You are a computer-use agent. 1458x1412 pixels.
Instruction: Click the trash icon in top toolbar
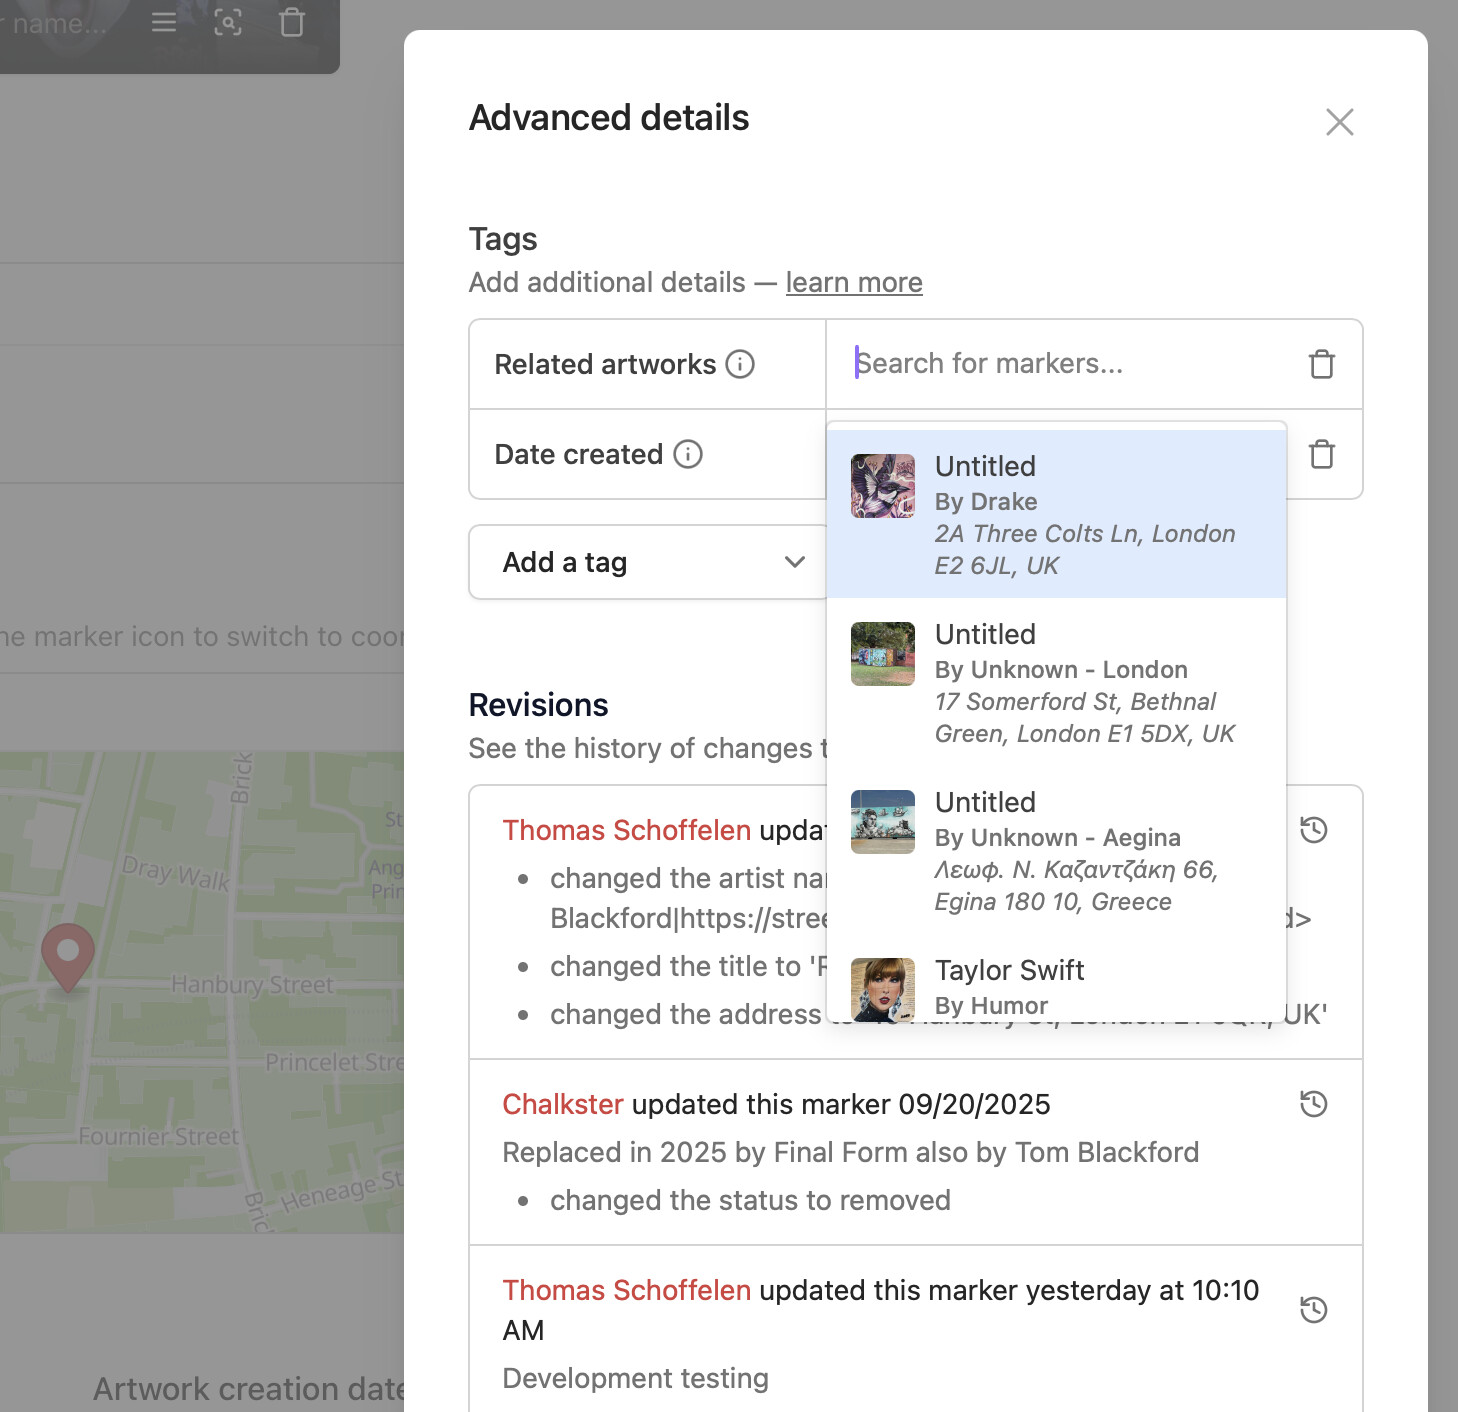point(292,22)
